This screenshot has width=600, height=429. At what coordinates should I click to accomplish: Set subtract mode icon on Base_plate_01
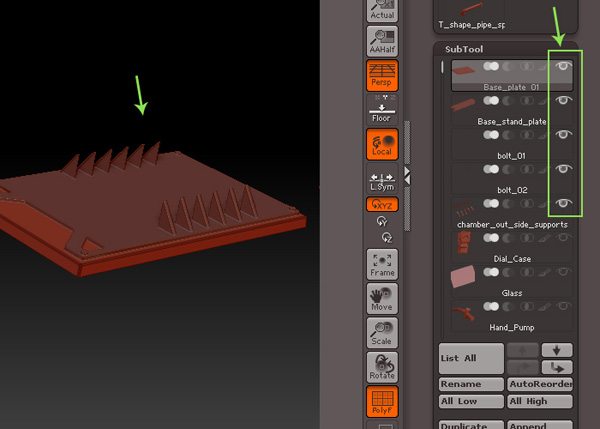(x=508, y=67)
